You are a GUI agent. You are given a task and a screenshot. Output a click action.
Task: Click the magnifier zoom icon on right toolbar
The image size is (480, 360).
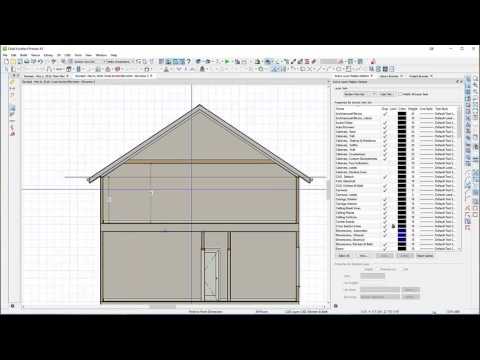pyautogui.click(x=475, y=79)
